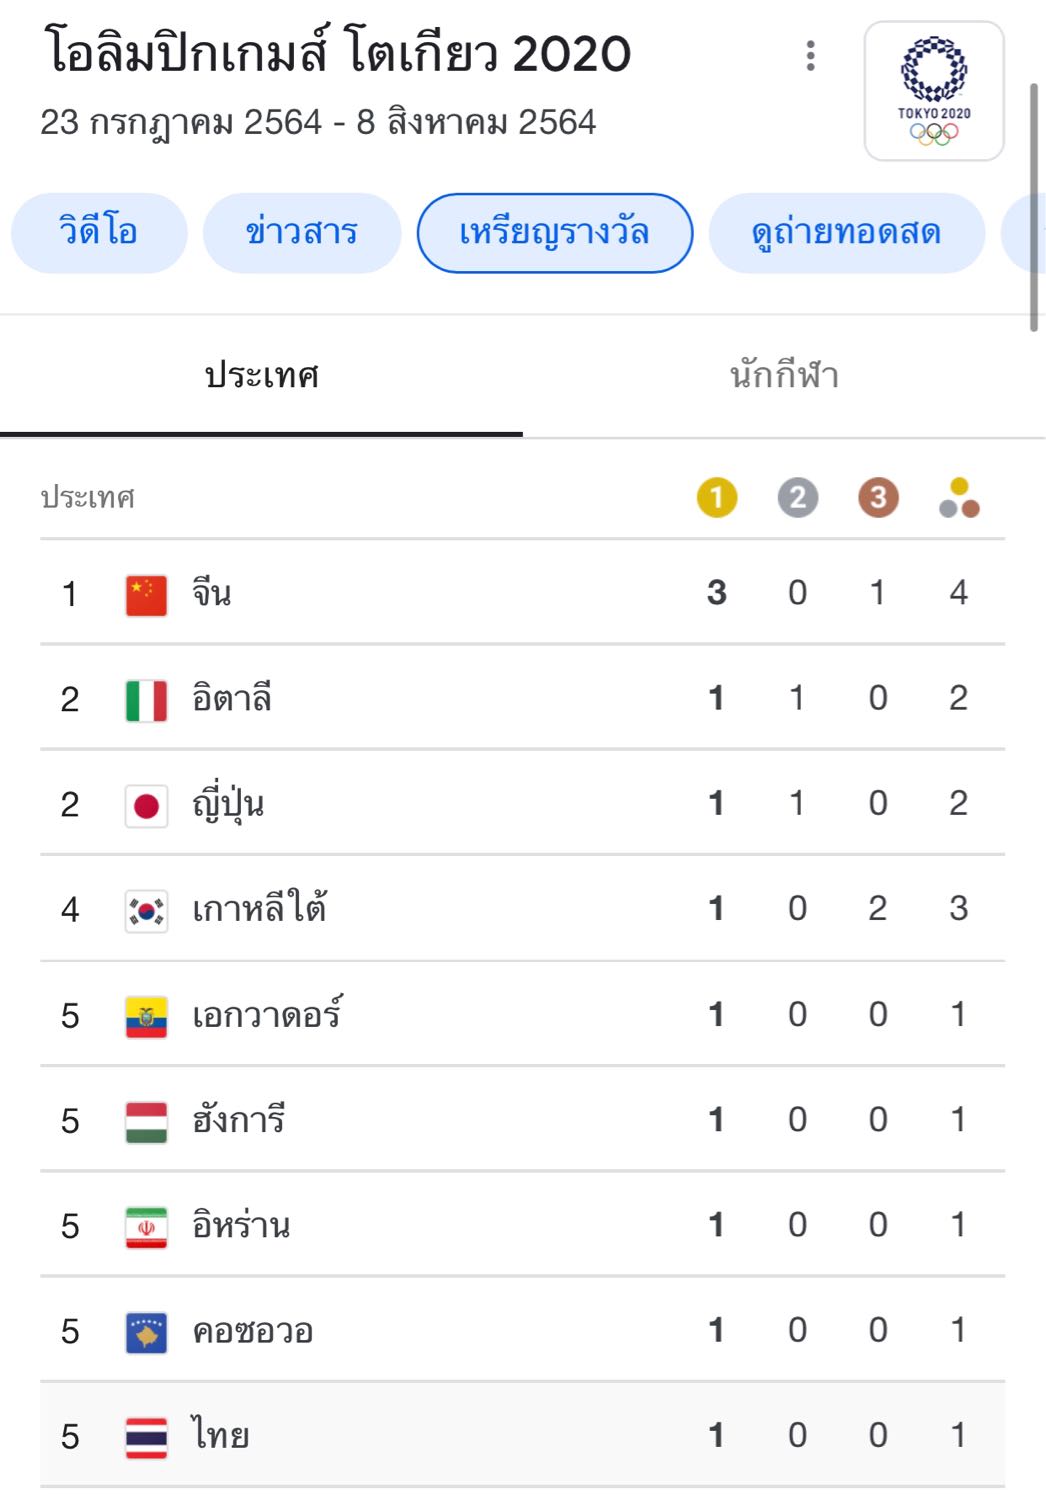Select the เหรียญรางวัล chip
Viewport: 1046px width, 1500px height.
pos(554,233)
